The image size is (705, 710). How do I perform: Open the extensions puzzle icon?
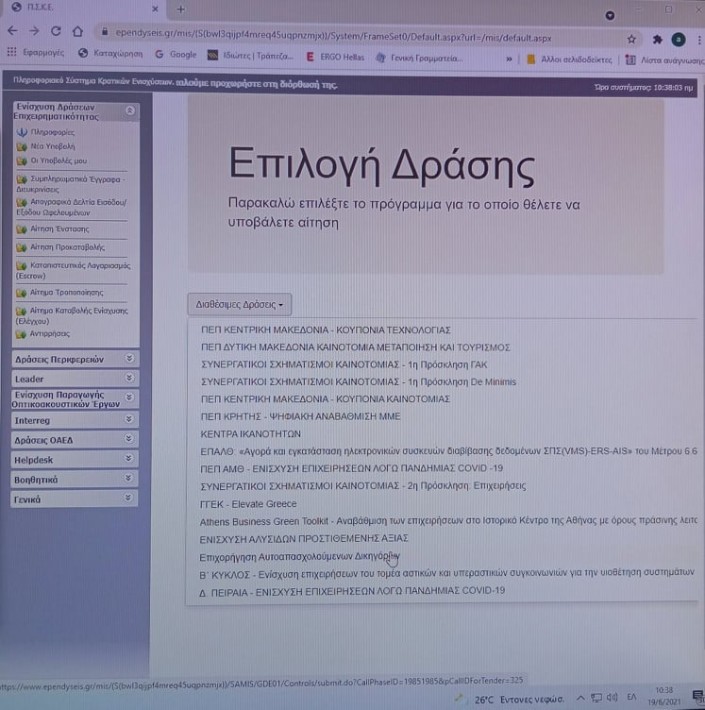(x=657, y=40)
